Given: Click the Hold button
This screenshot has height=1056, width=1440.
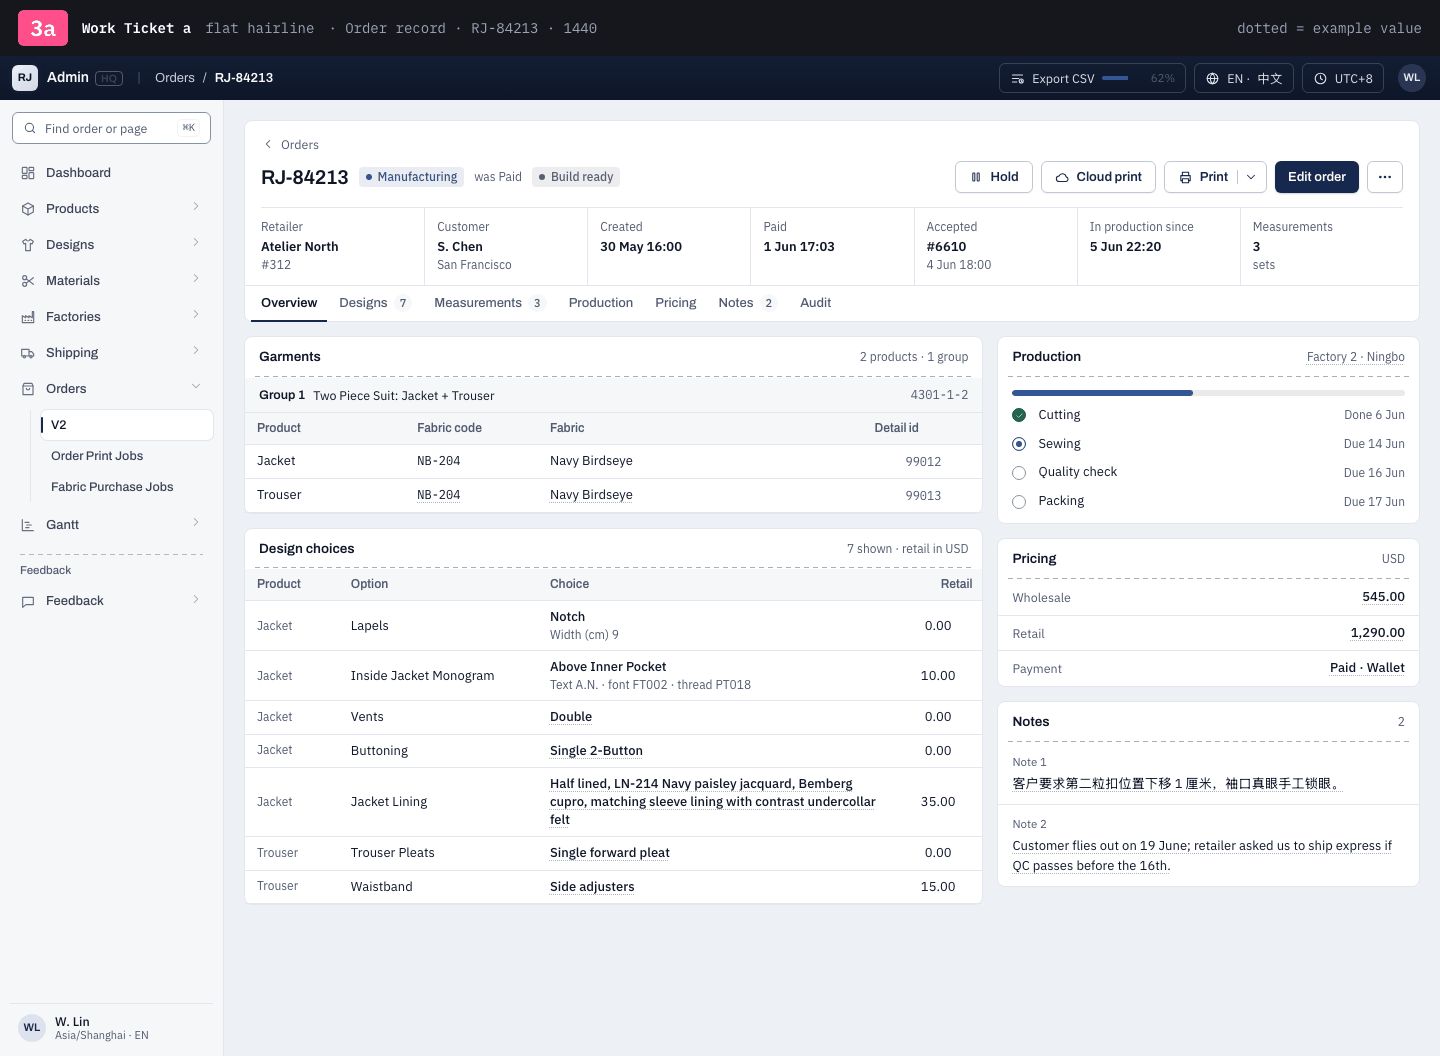Looking at the screenshot, I should [x=994, y=177].
